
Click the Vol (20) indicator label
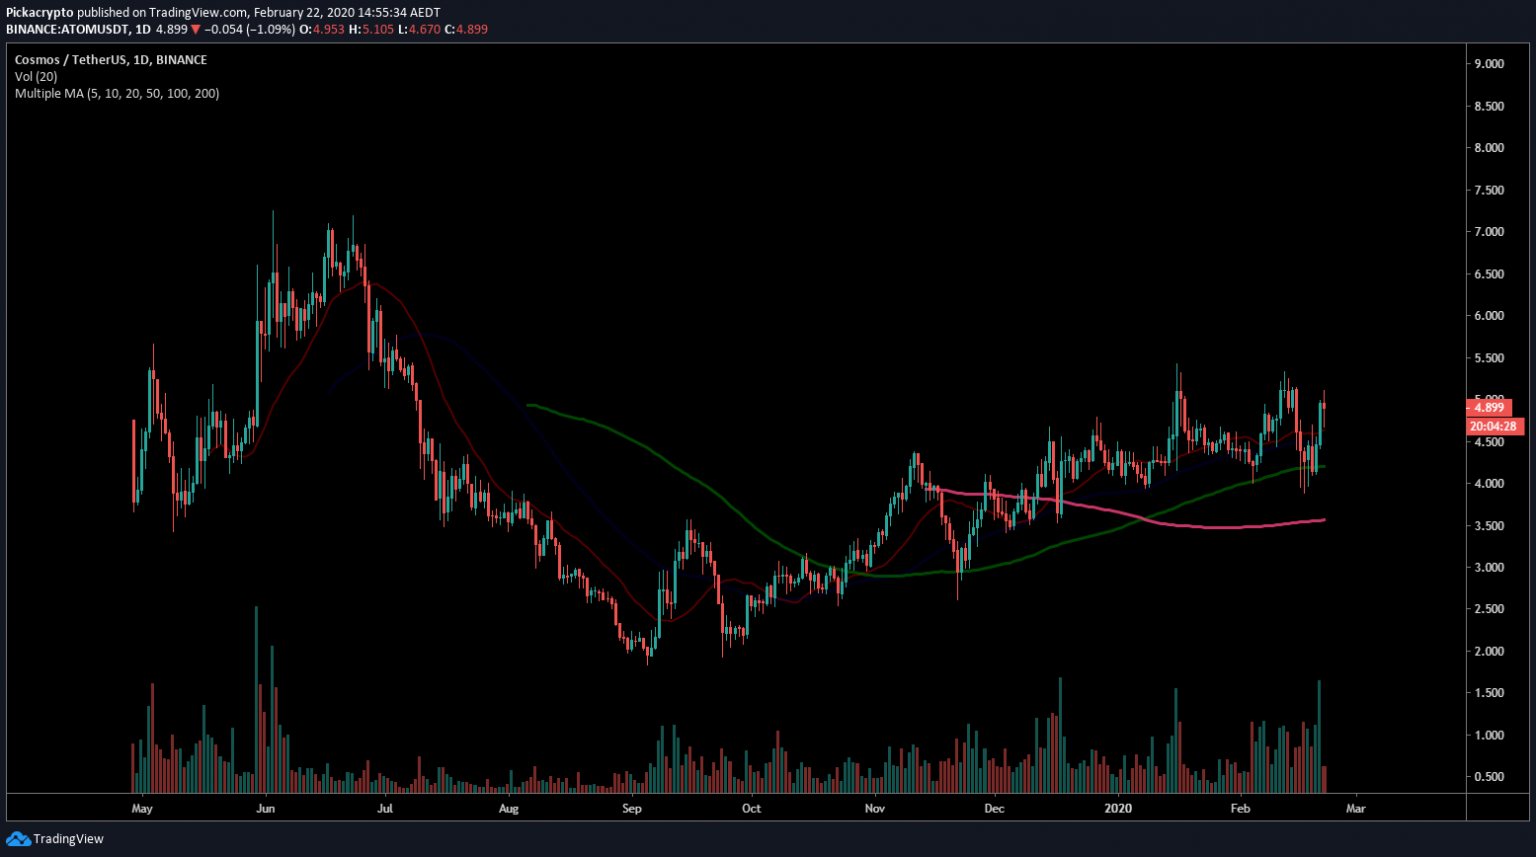(36, 77)
